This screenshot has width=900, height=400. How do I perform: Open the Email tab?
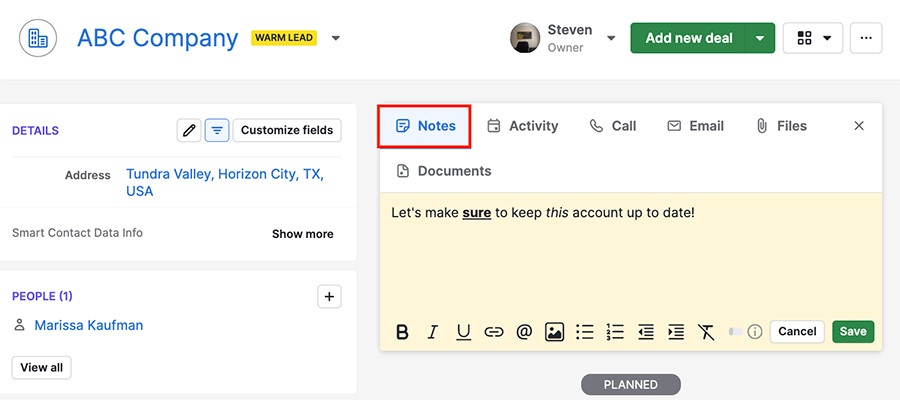point(695,126)
